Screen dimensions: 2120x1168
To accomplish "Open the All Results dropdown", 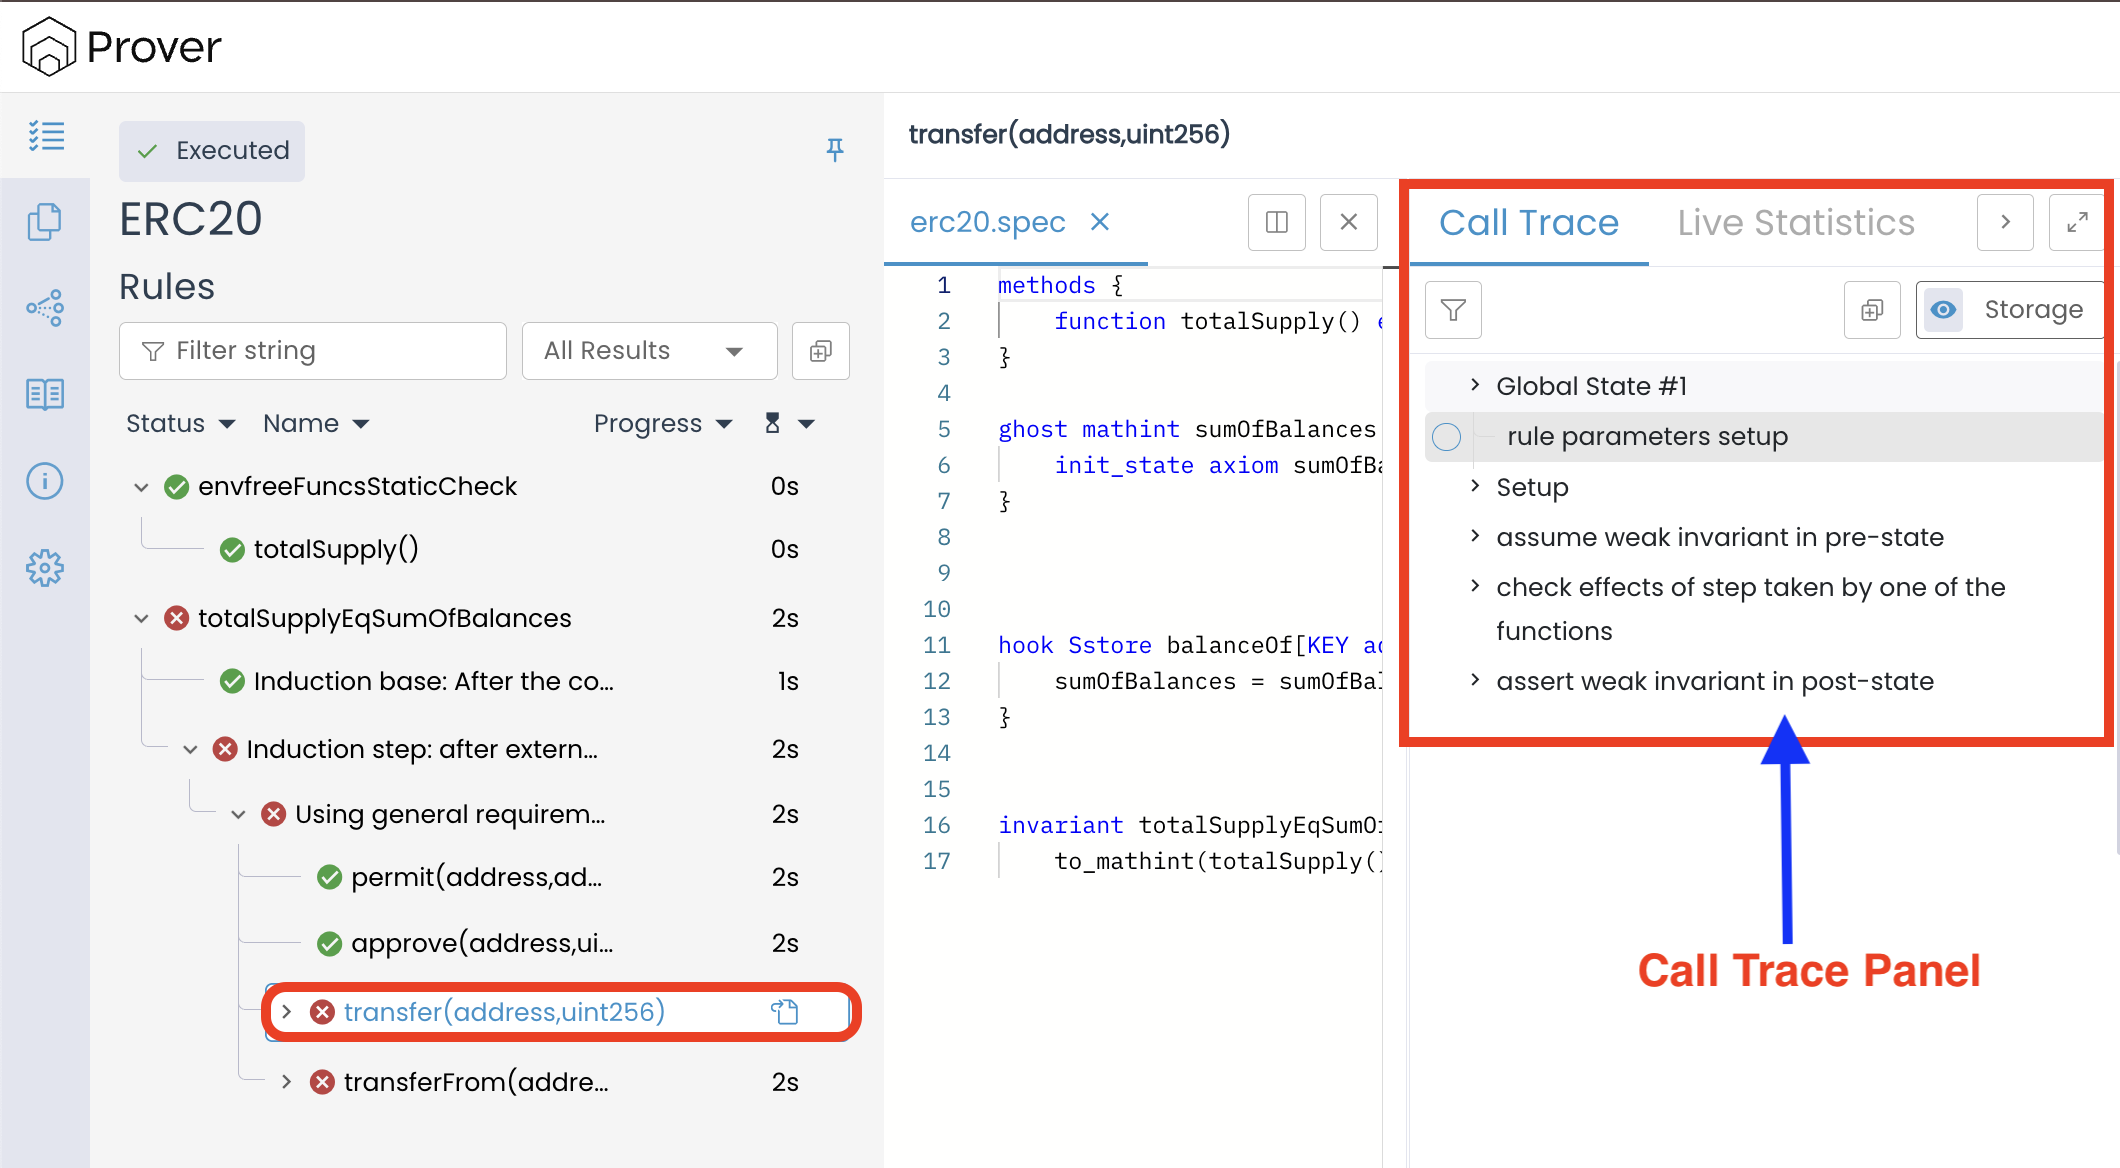I will [x=649, y=351].
